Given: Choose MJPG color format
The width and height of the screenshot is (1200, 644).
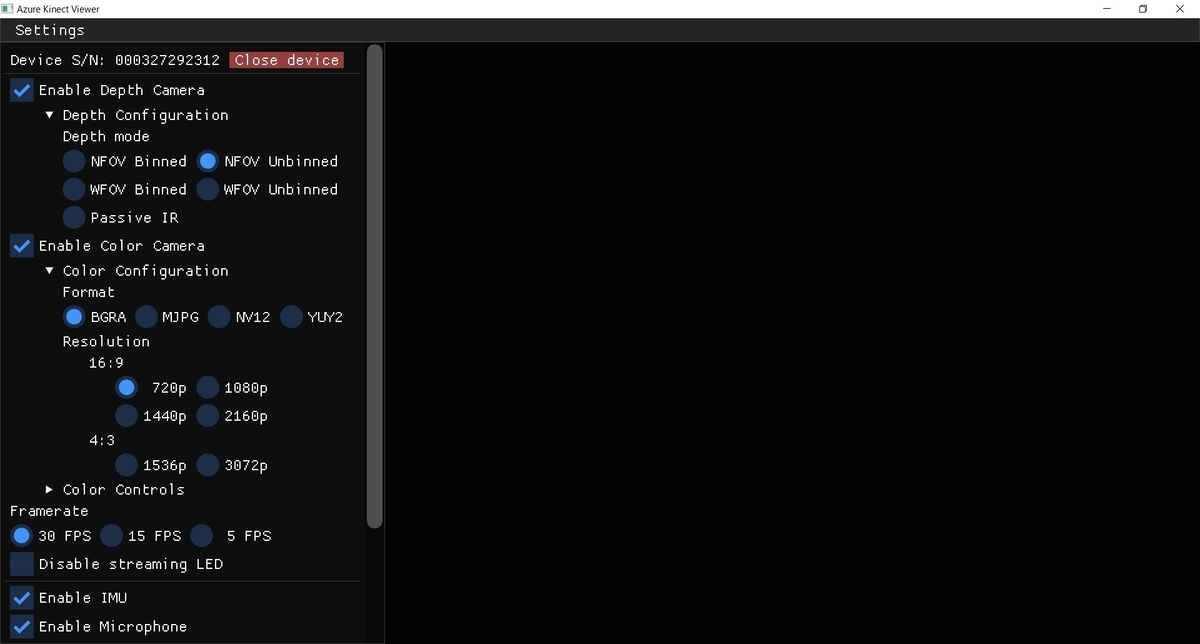Looking at the screenshot, I should coord(146,317).
